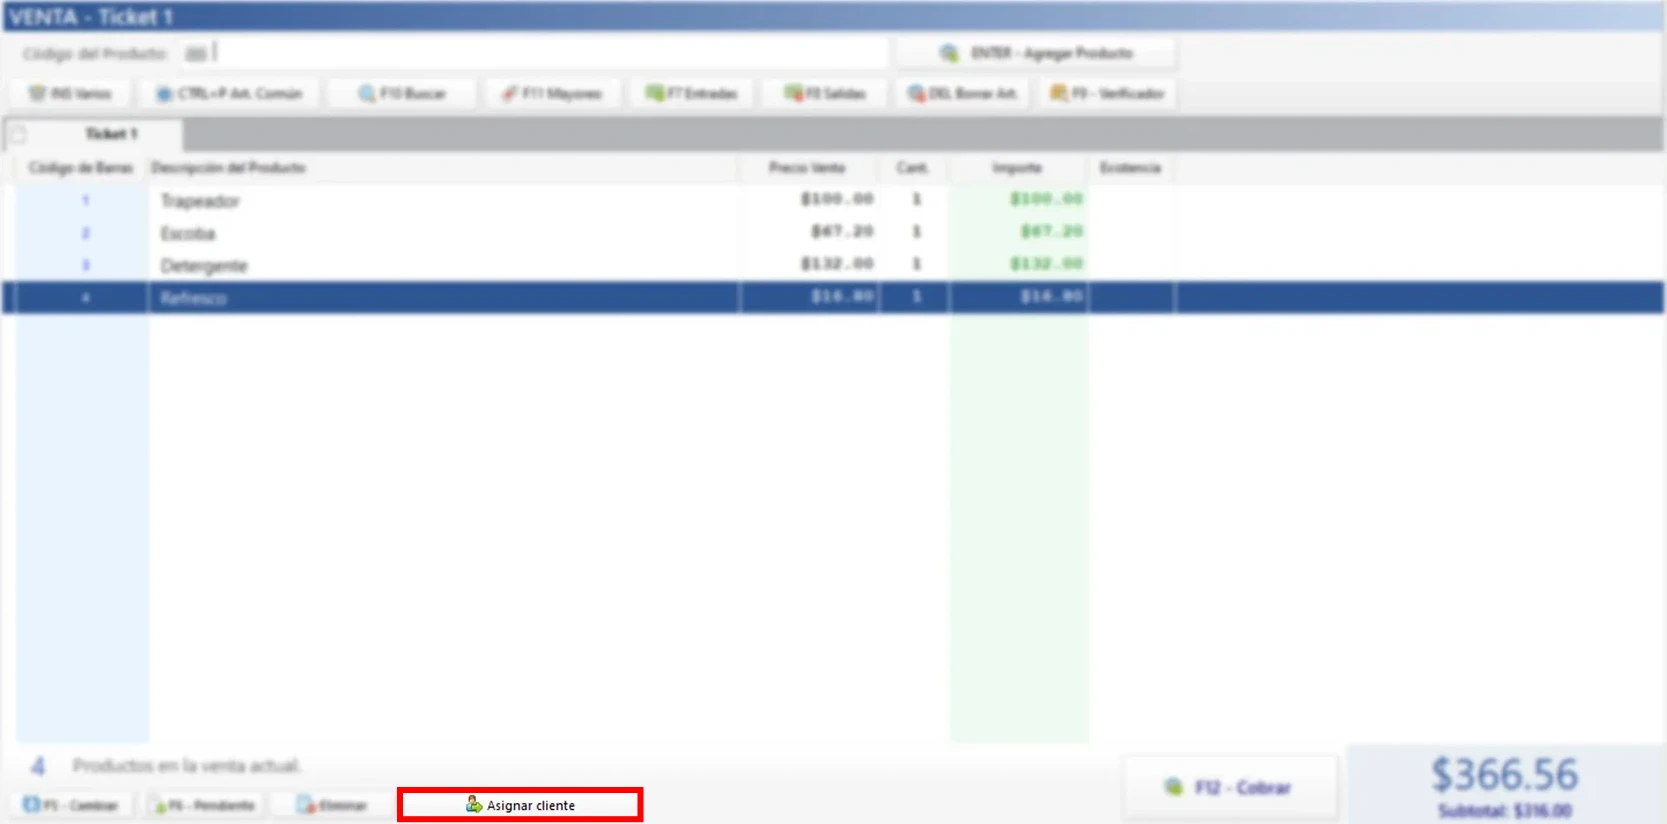1667x824 pixels.
Task: Switch to the Ticket 1 tab
Action: (110, 134)
